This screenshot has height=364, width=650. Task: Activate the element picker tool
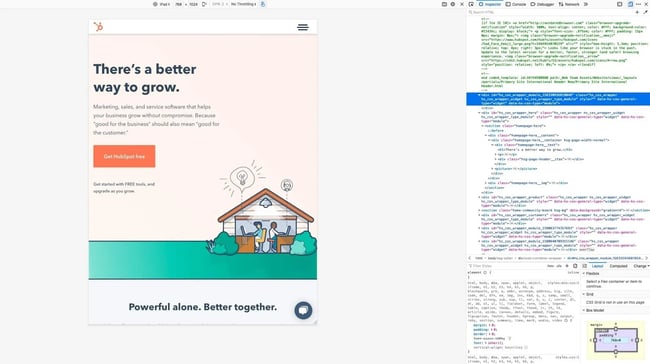(x=471, y=4)
